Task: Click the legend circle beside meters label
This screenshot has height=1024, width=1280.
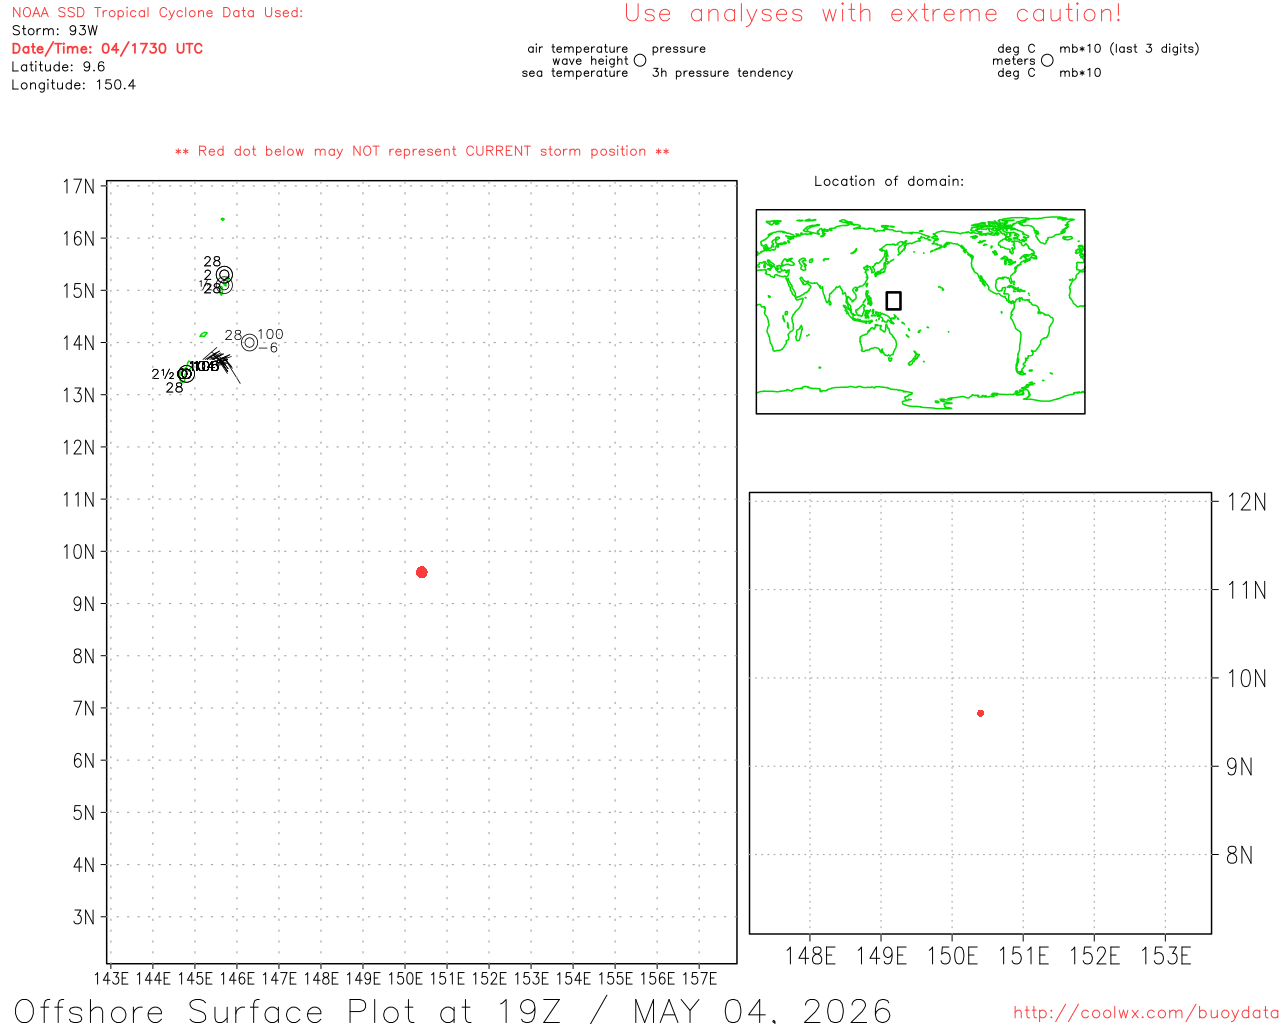Action: [1047, 60]
